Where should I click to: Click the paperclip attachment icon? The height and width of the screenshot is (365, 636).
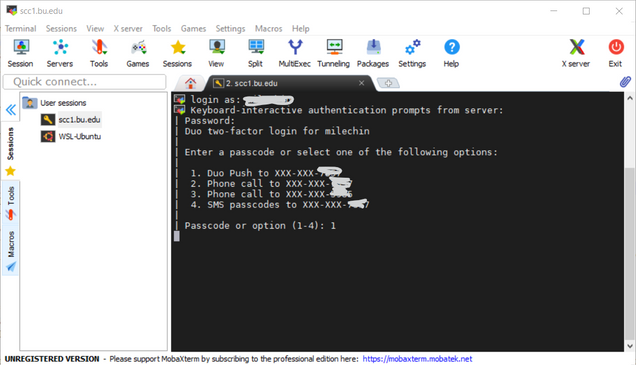point(625,82)
